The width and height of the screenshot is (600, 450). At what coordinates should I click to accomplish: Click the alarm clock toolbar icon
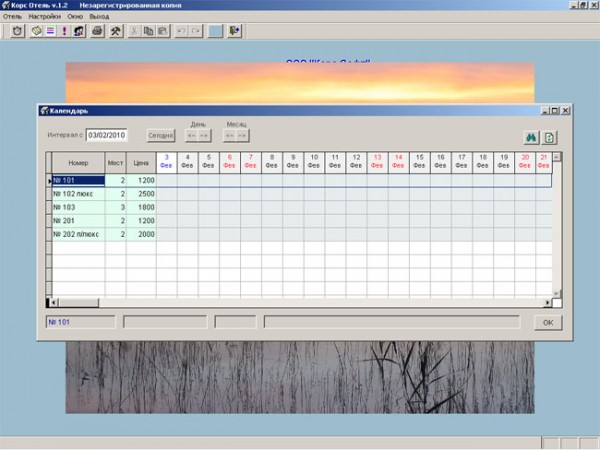(19, 31)
